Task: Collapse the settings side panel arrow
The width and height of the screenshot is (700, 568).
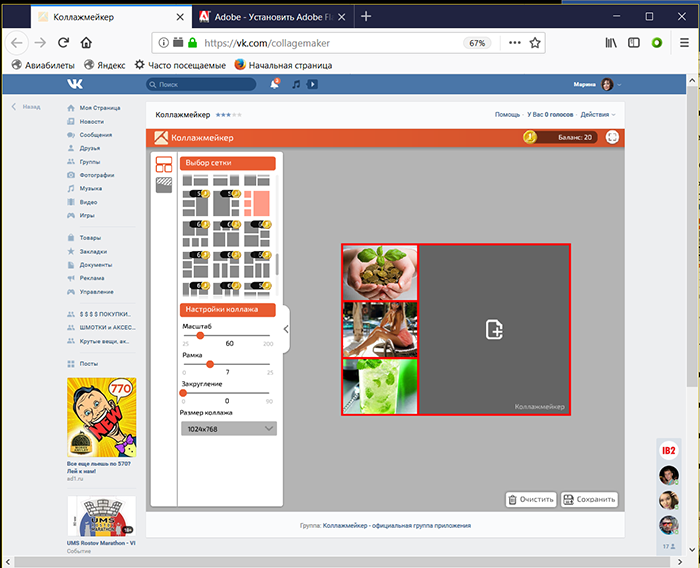Action: click(x=286, y=328)
